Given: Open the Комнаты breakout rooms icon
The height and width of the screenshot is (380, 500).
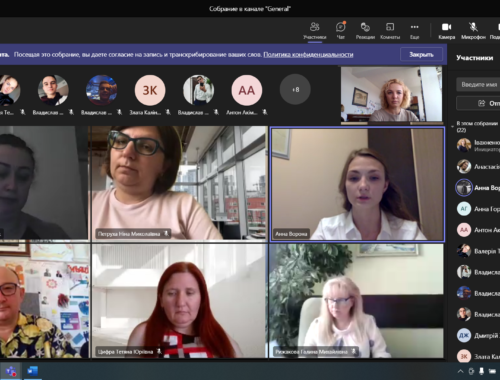Looking at the screenshot, I should [x=390, y=30].
